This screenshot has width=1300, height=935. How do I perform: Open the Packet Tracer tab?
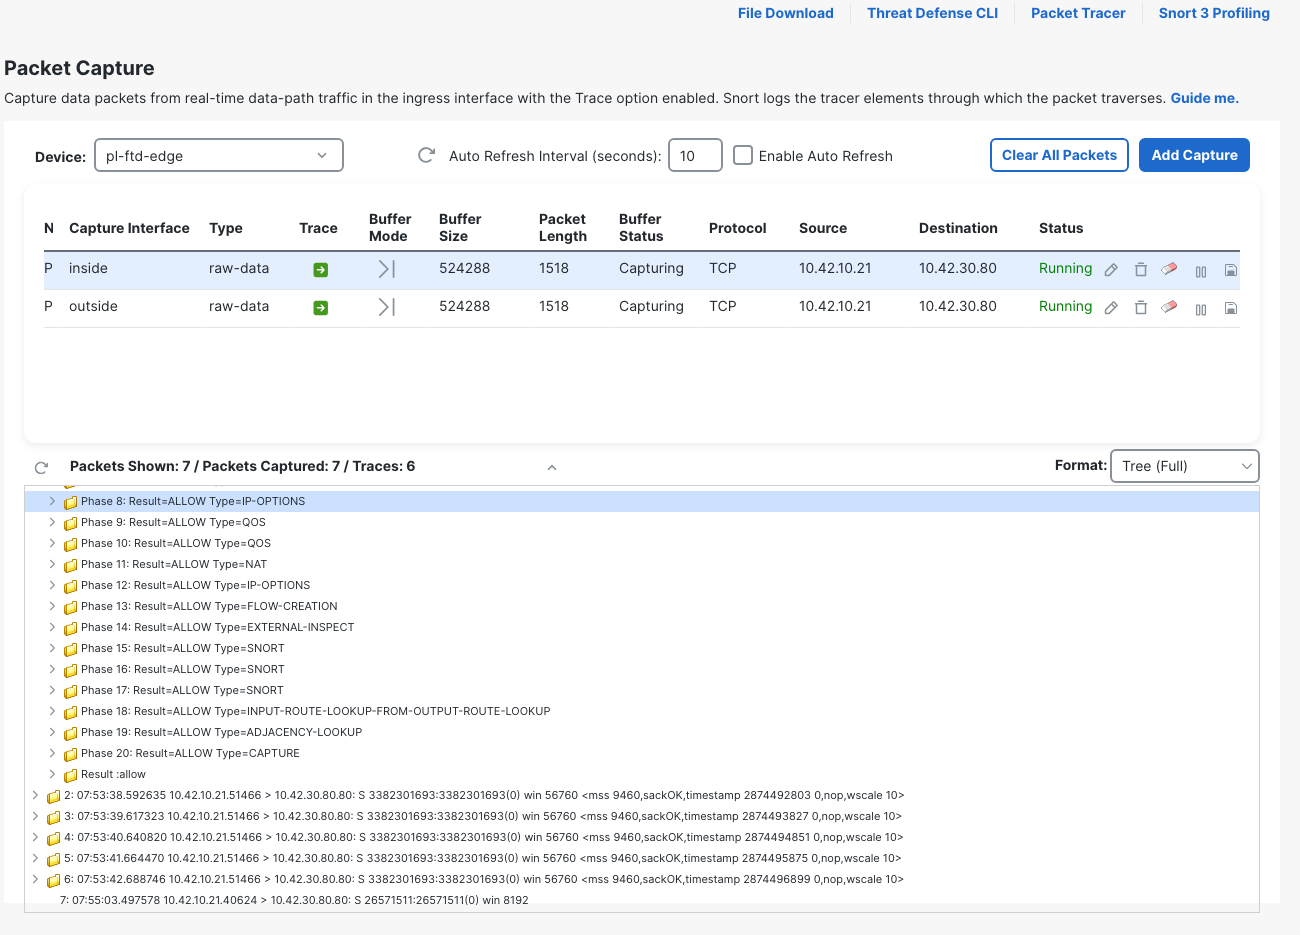(x=1078, y=13)
